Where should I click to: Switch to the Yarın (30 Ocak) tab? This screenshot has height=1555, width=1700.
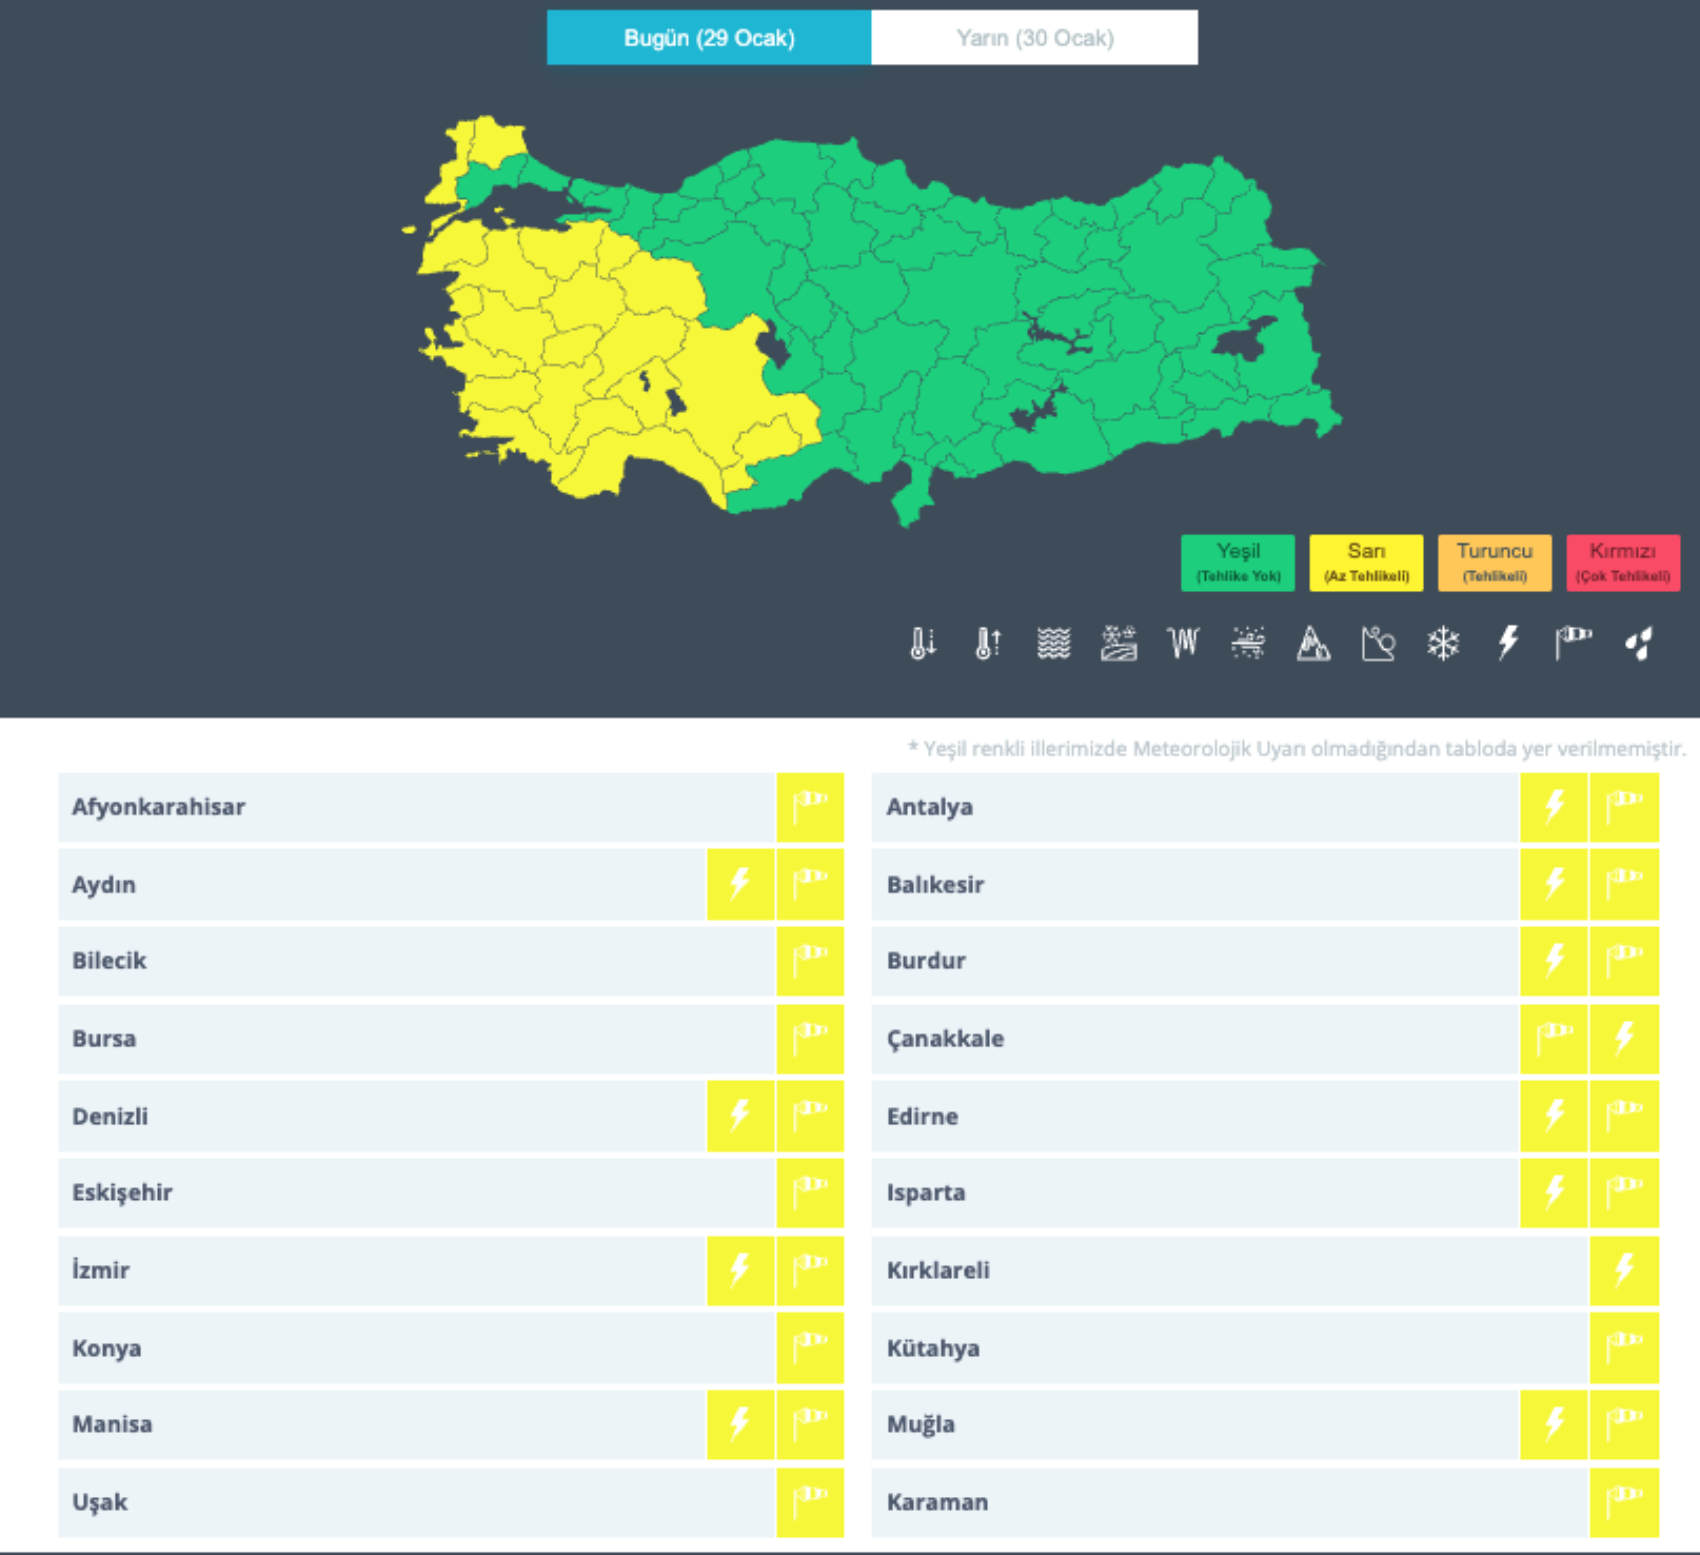pos(1034,38)
